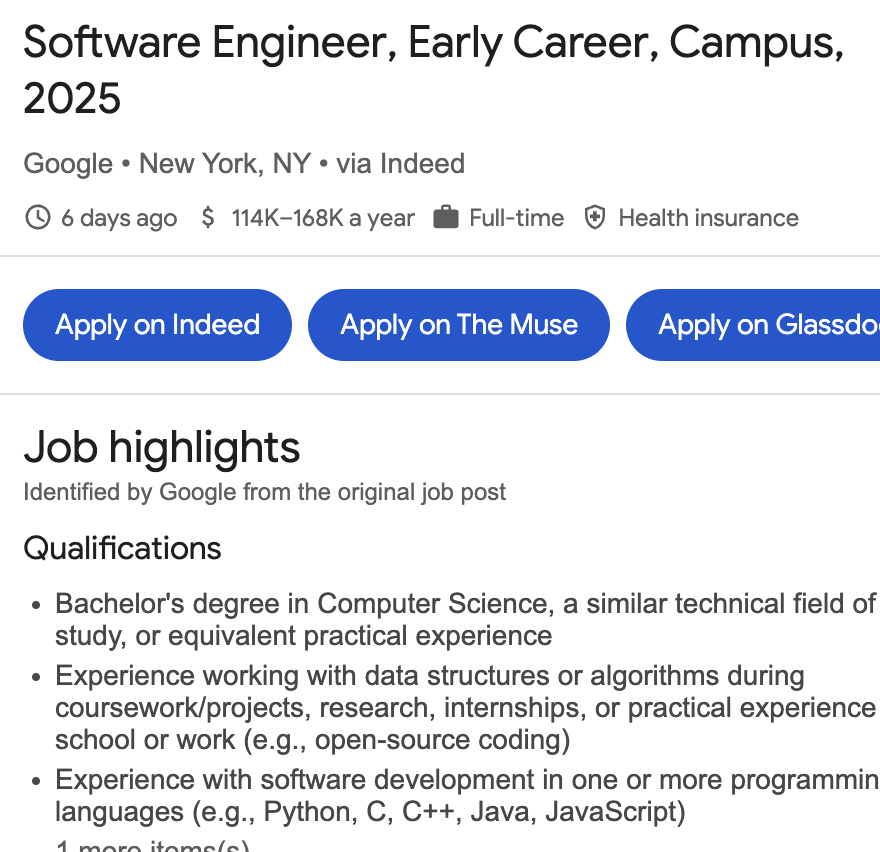Click the dollar sign salary icon
880x852 pixels.
[208, 218]
